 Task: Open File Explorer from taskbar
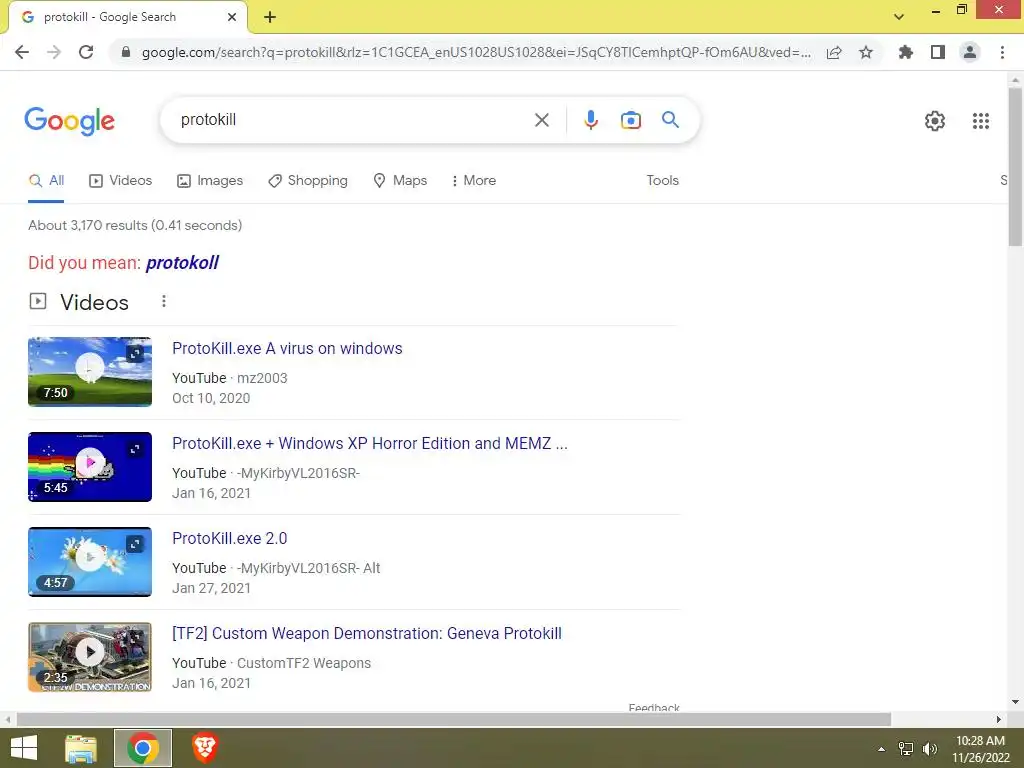[x=81, y=748]
